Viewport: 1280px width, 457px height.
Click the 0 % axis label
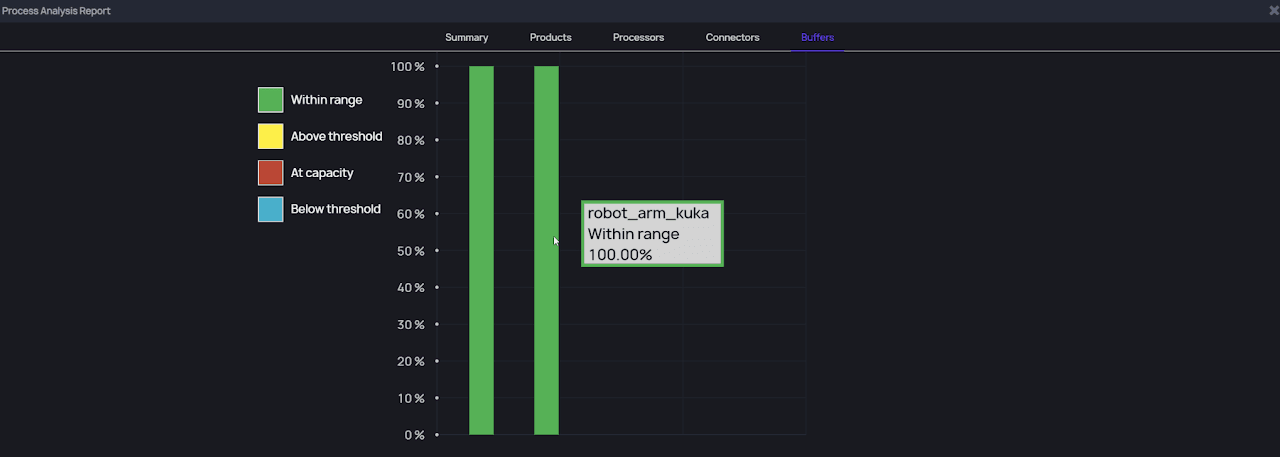point(412,435)
